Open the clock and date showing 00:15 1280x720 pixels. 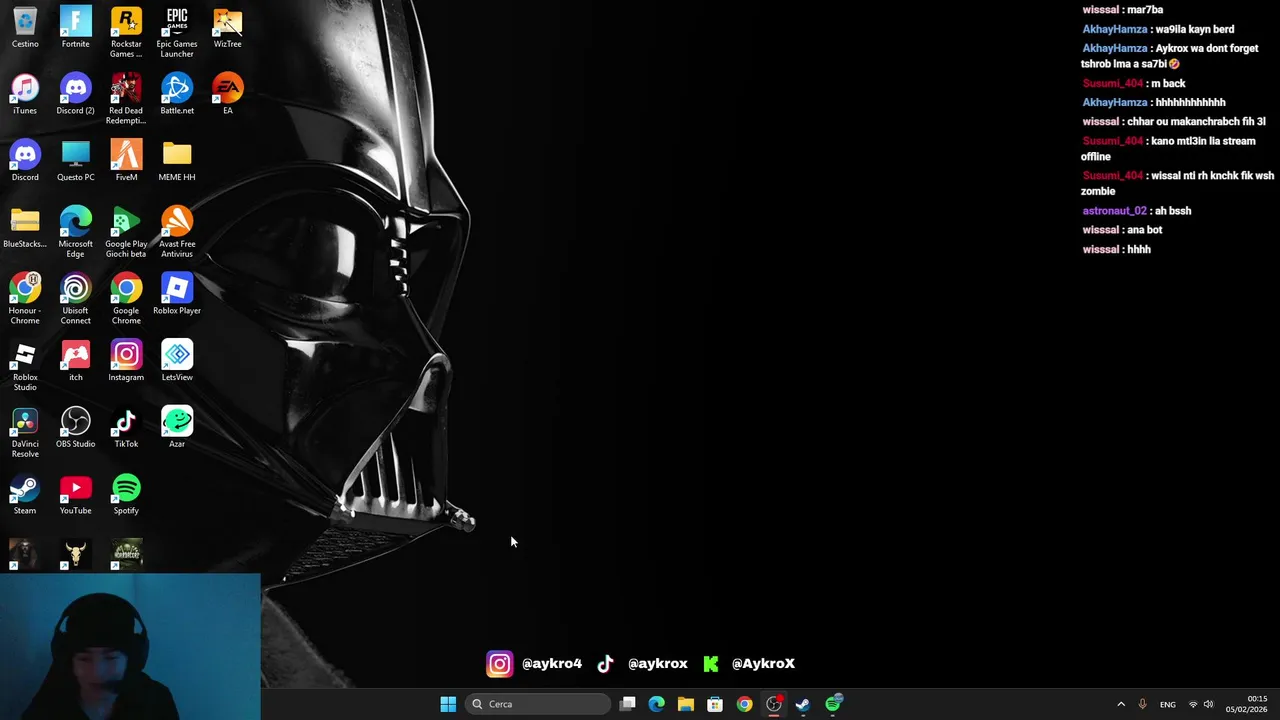pyautogui.click(x=1247, y=704)
